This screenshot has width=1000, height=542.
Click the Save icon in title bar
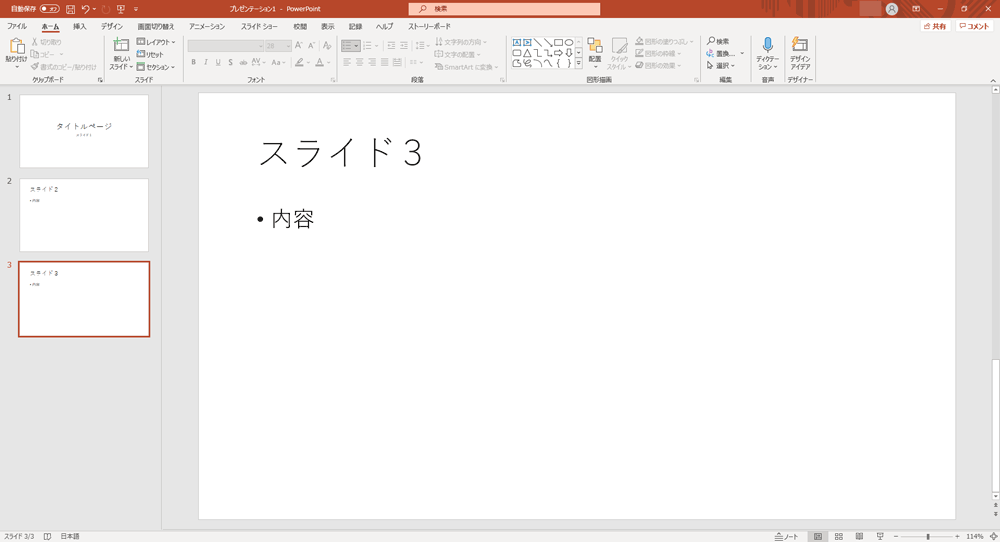[71, 9]
